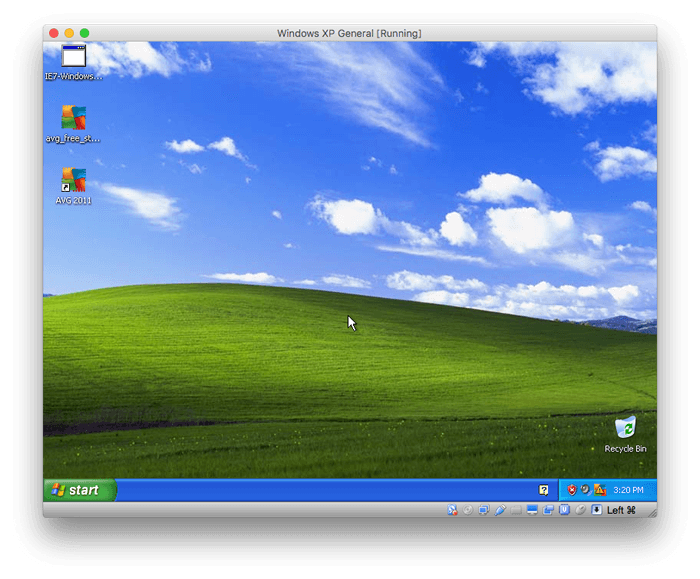This screenshot has height=579, width=700.
Task: Click the gray disc system tray icon
Action: [585, 490]
